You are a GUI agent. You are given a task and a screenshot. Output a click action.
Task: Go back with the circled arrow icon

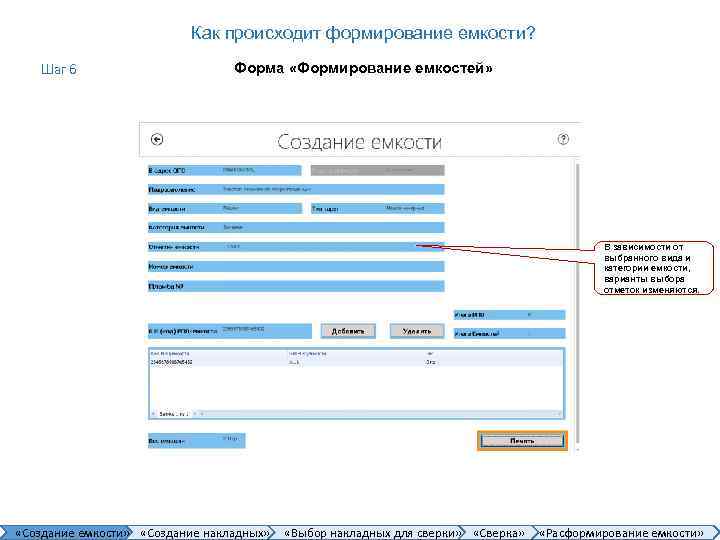pyautogui.click(x=157, y=139)
